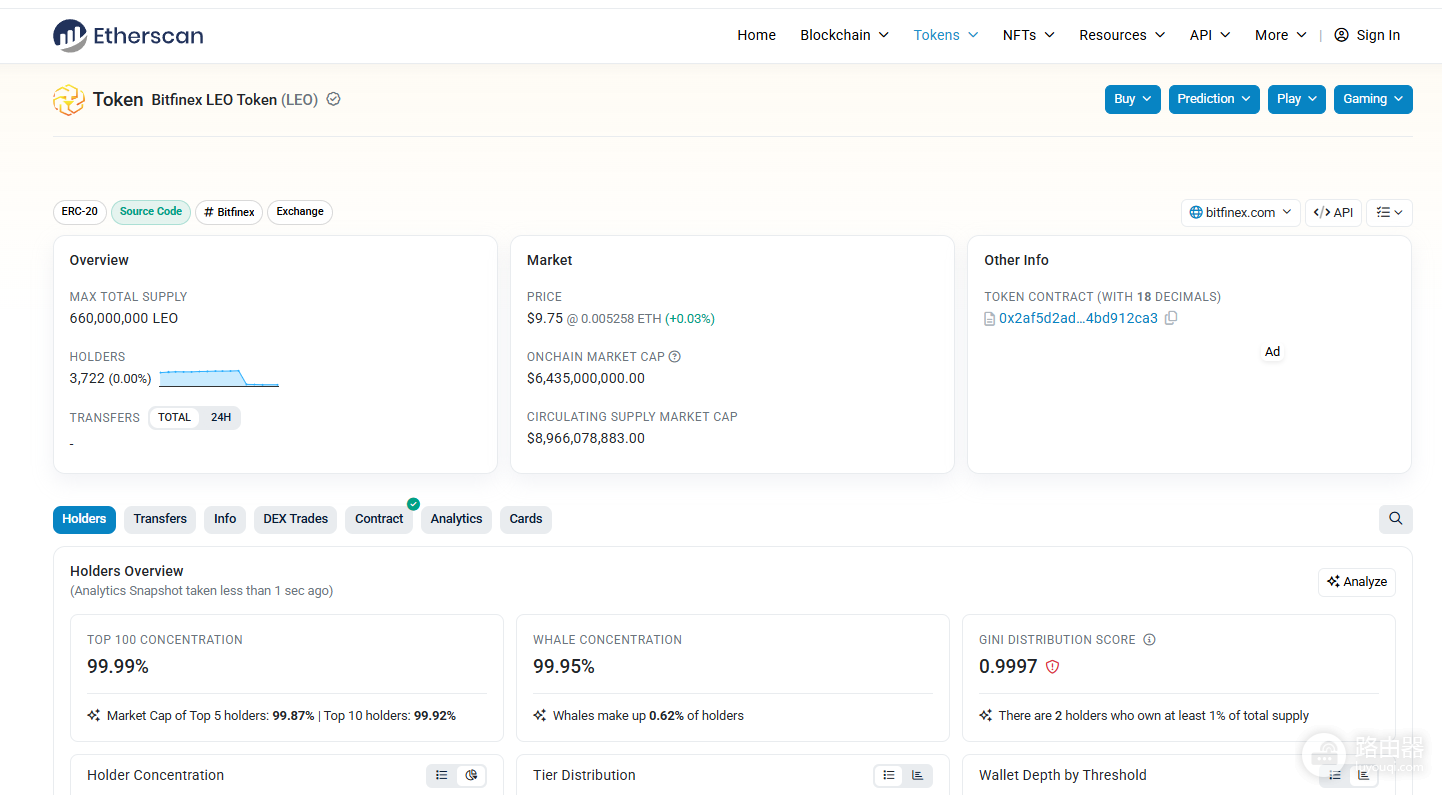1442x795 pixels.
Task: Expand the API navigation menu
Action: tap(1210, 35)
